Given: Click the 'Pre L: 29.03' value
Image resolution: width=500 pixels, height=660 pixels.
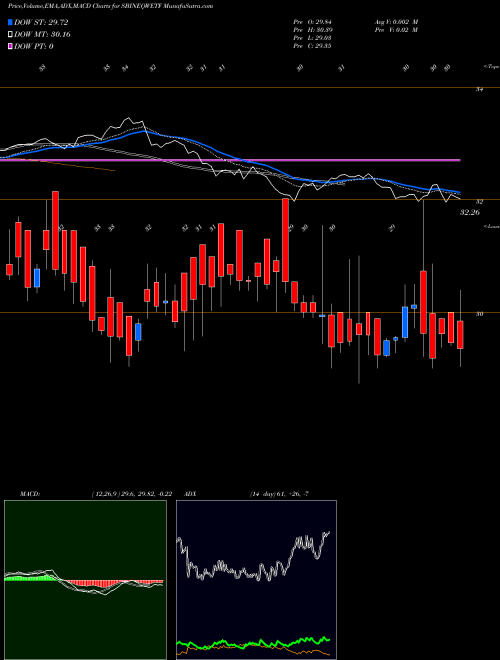Looking at the screenshot, I should coord(312,38).
